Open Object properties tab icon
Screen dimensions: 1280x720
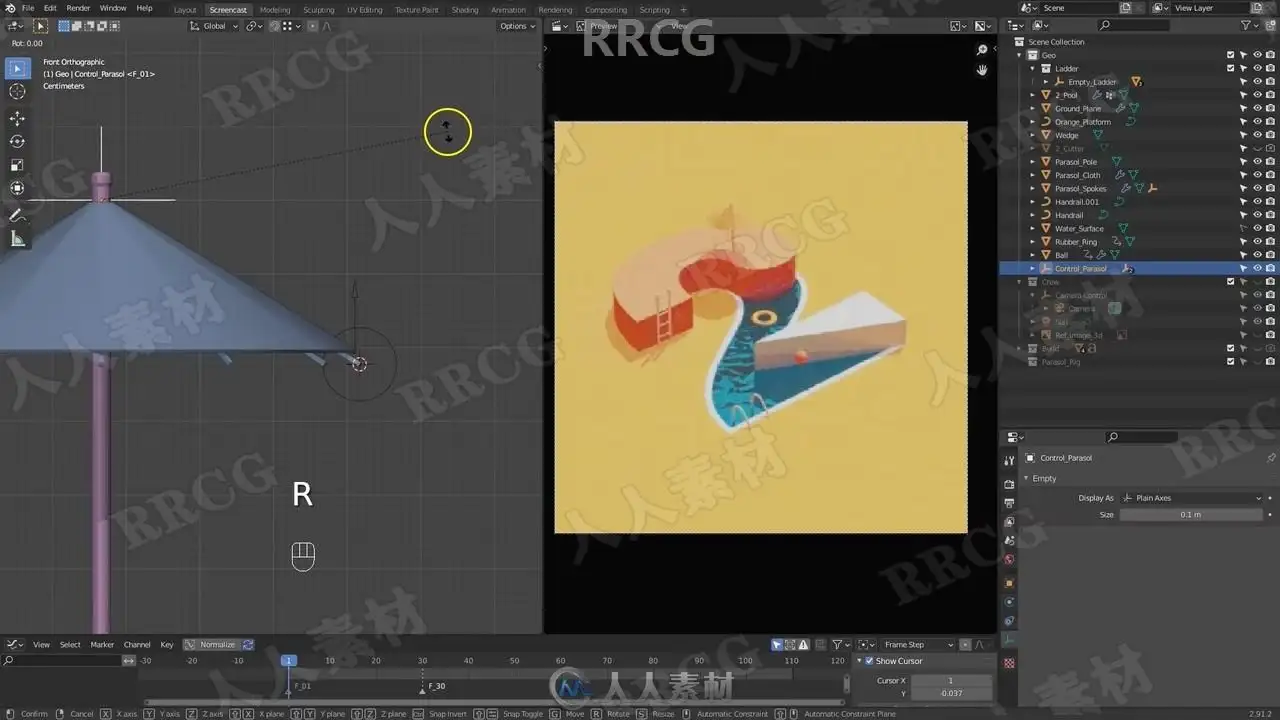click(x=1009, y=582)
